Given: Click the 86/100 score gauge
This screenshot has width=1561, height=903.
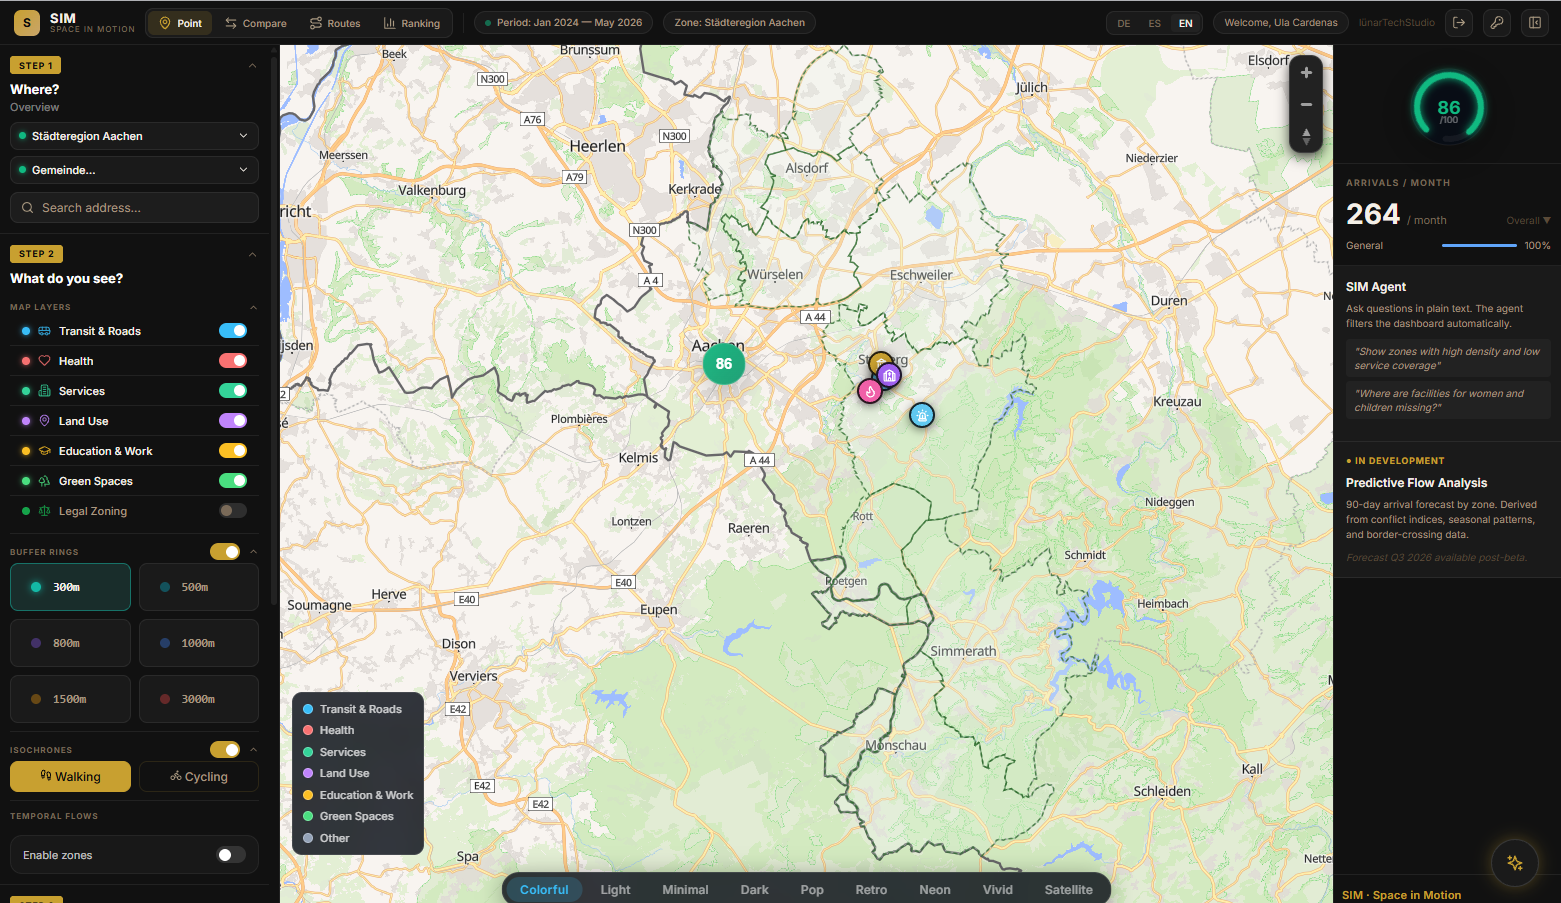Looking at the screenshot, I should point(1448,107).
